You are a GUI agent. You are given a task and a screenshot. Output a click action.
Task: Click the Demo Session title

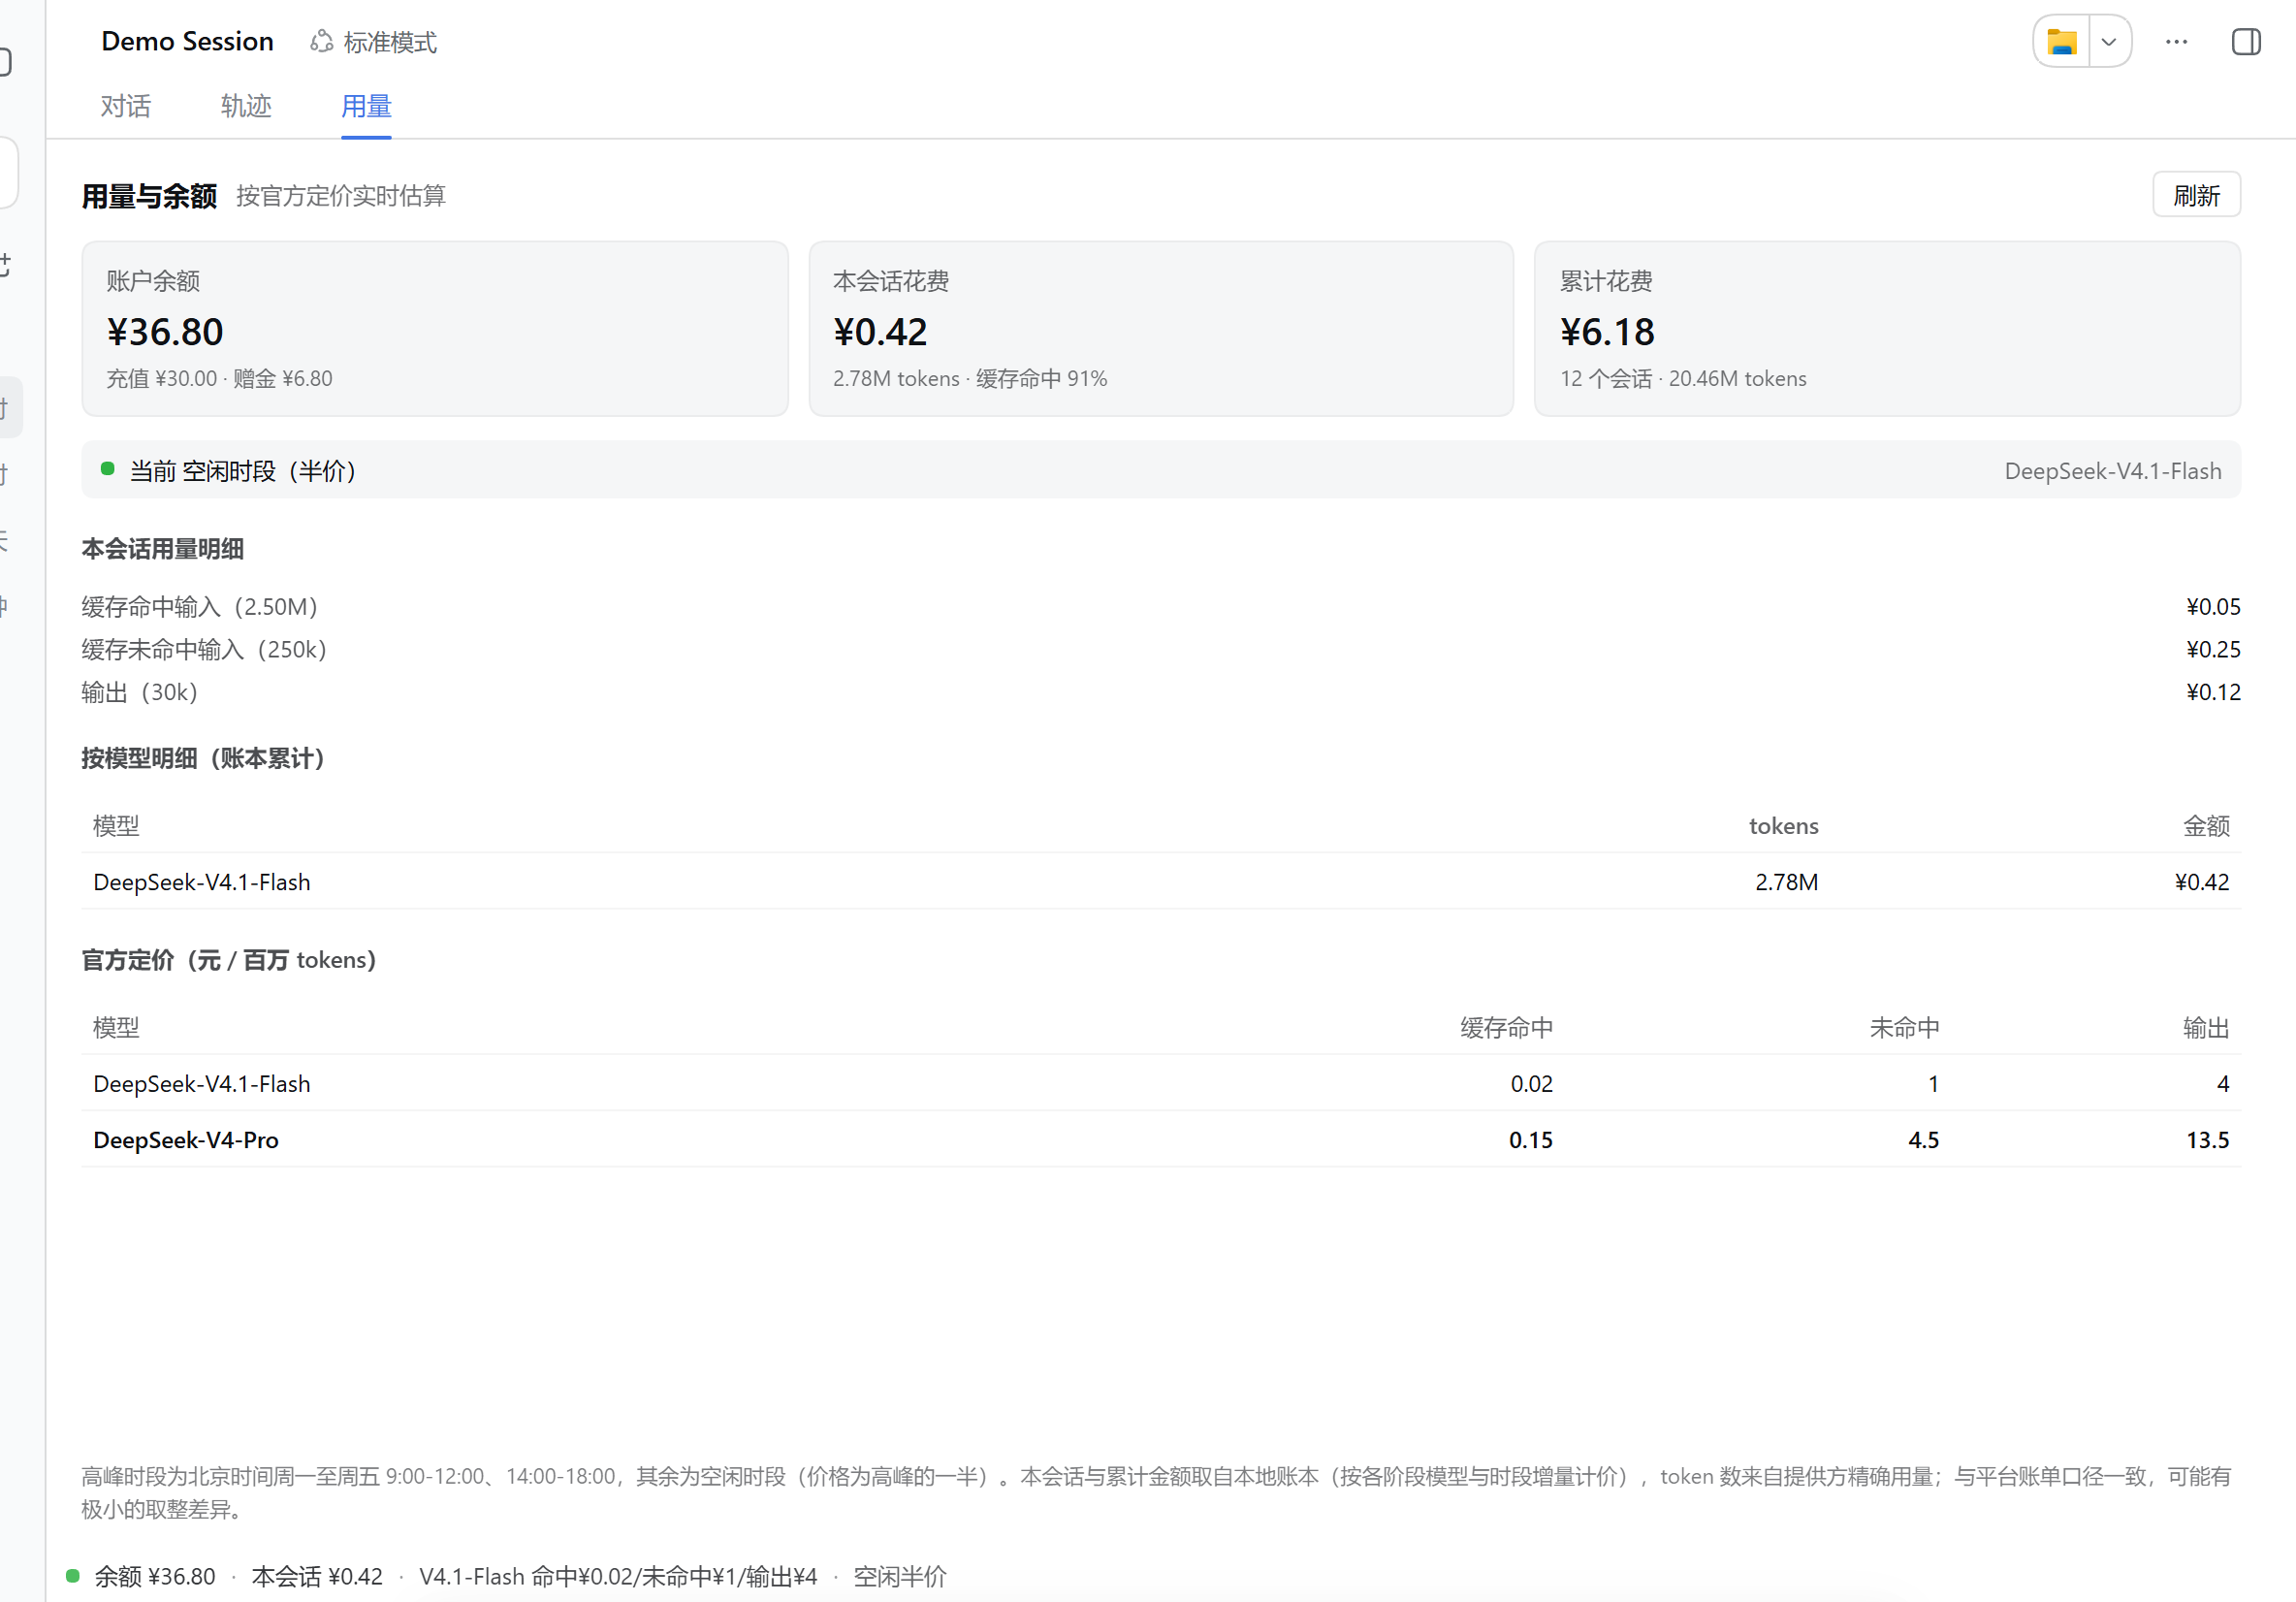(x=187, y=42)
